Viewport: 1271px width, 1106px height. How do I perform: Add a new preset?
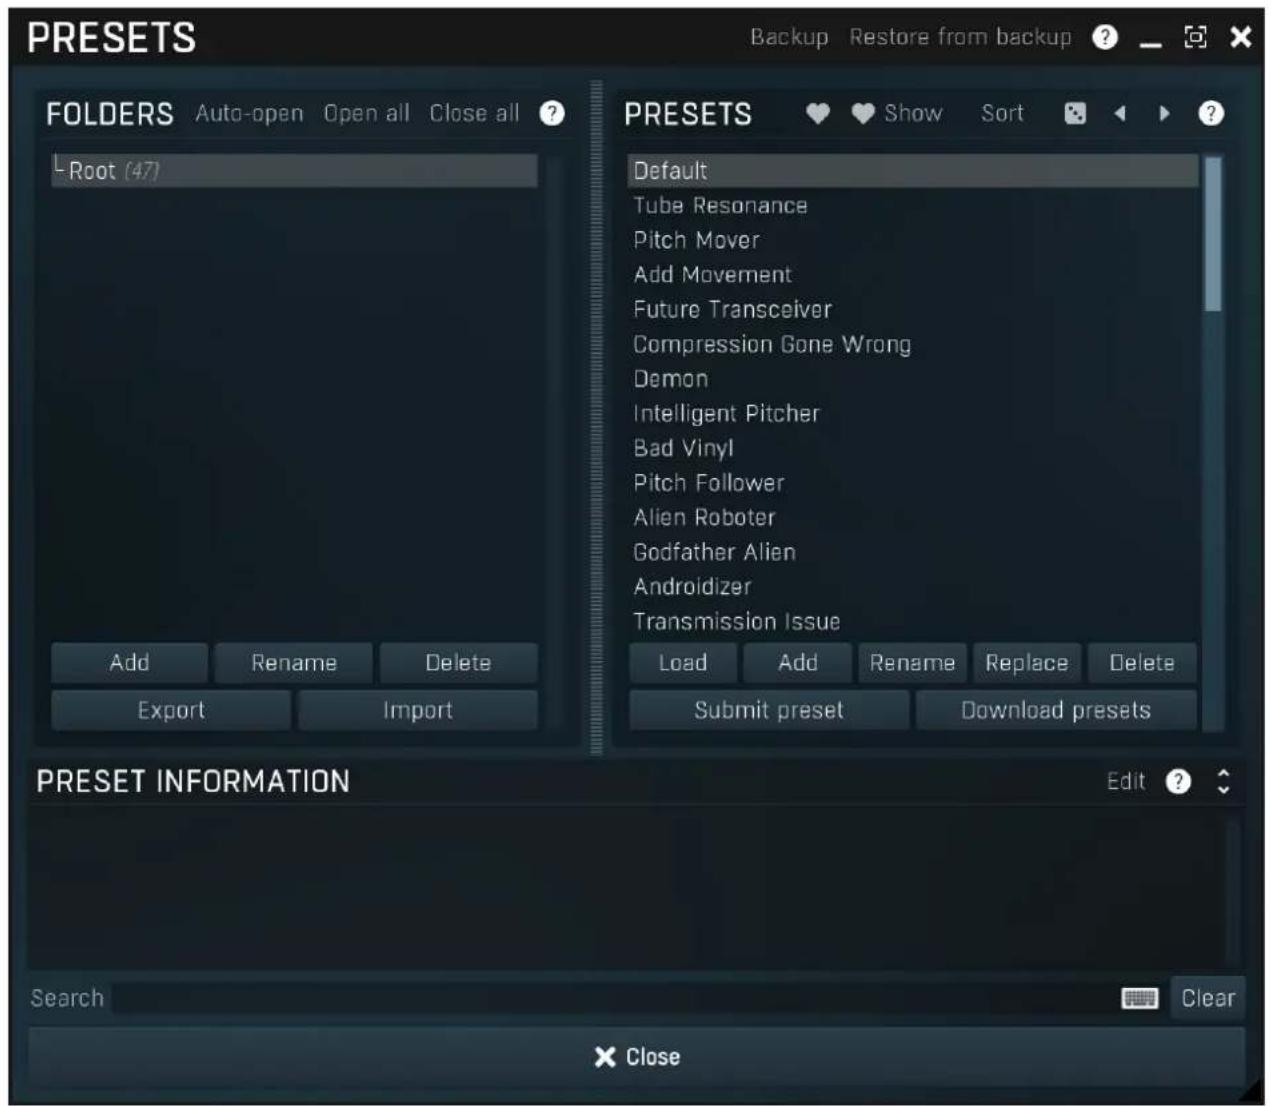tap(798, 663)
